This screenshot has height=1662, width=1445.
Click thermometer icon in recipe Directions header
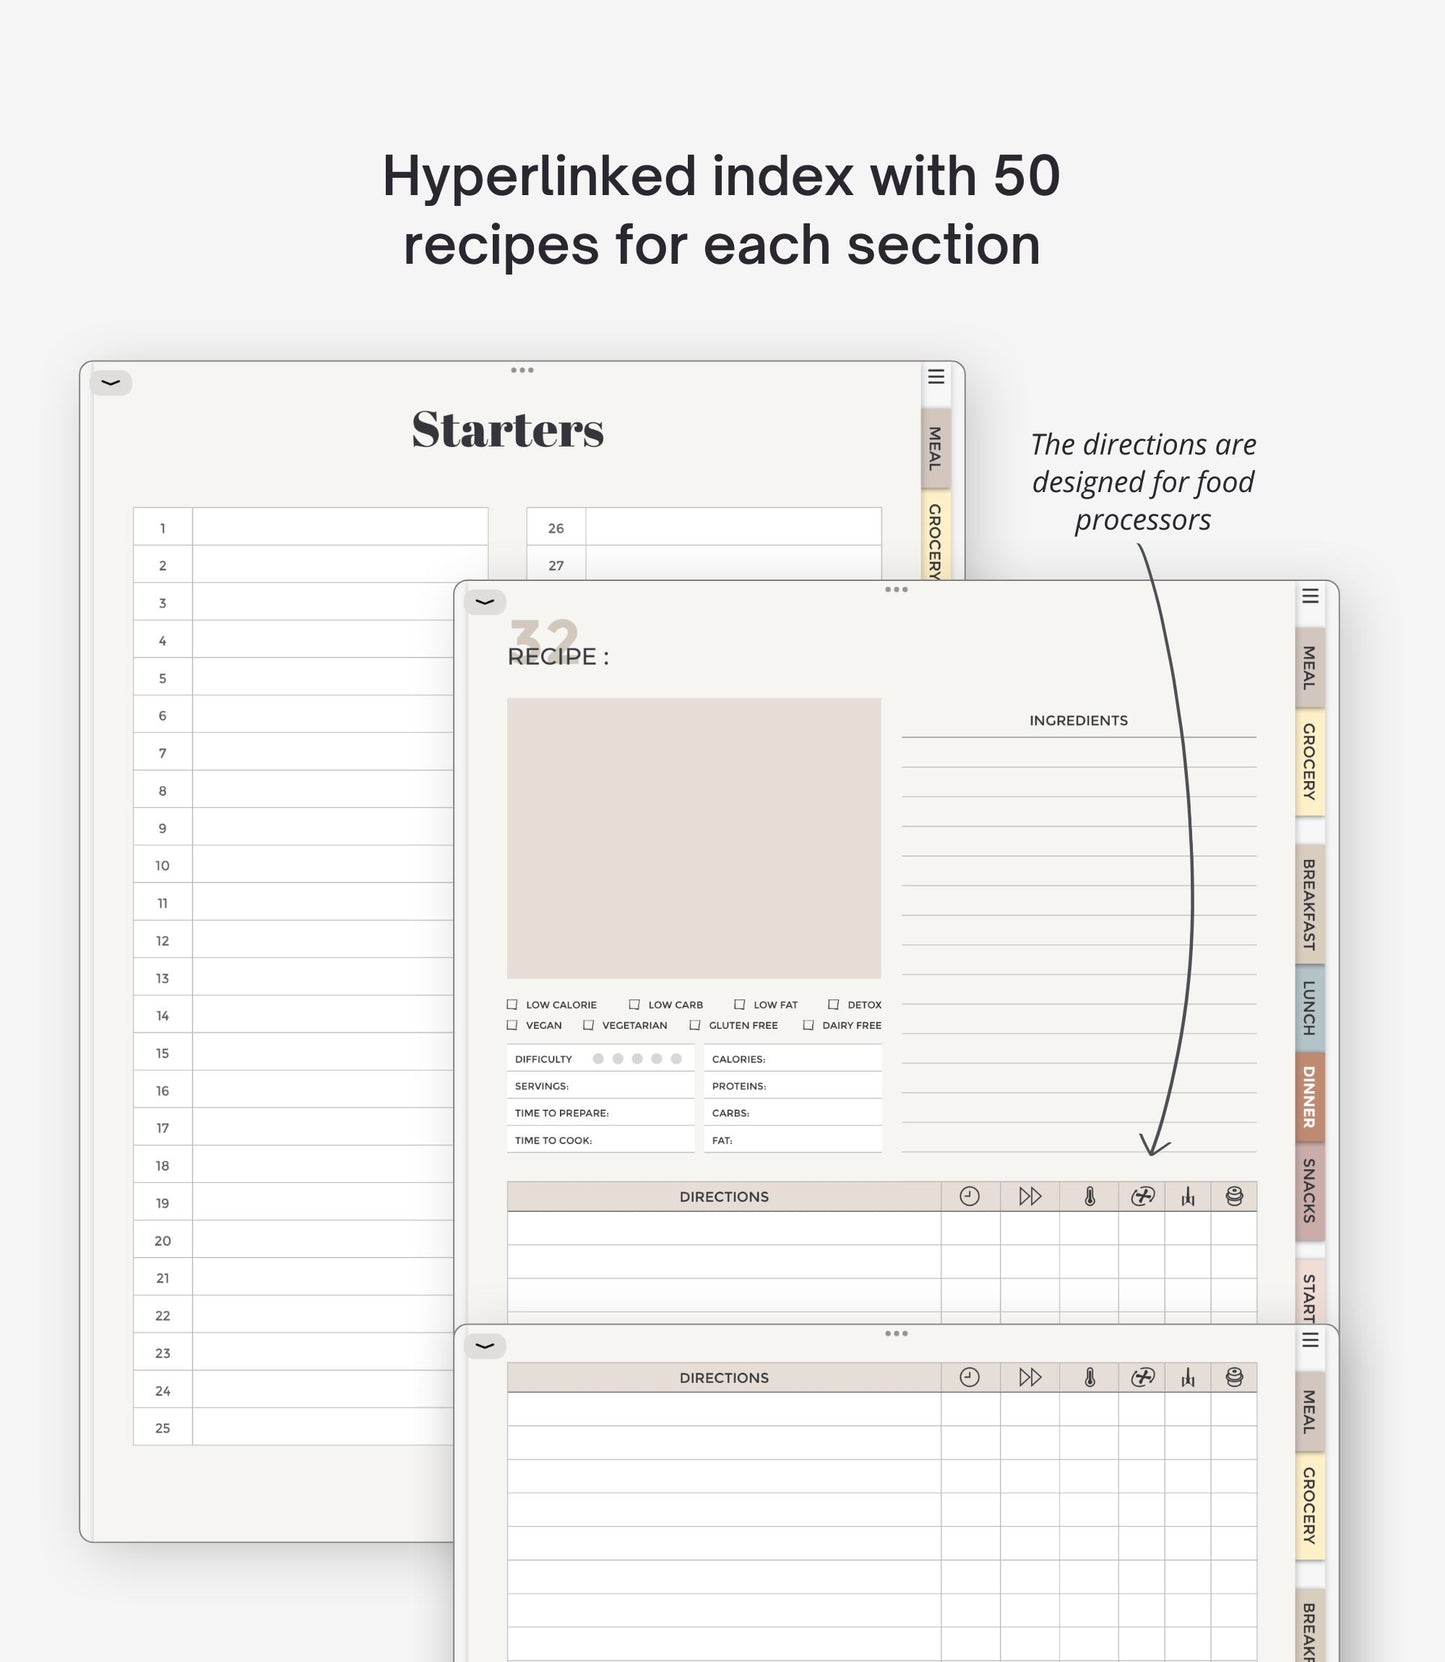click(1090, 1196)
